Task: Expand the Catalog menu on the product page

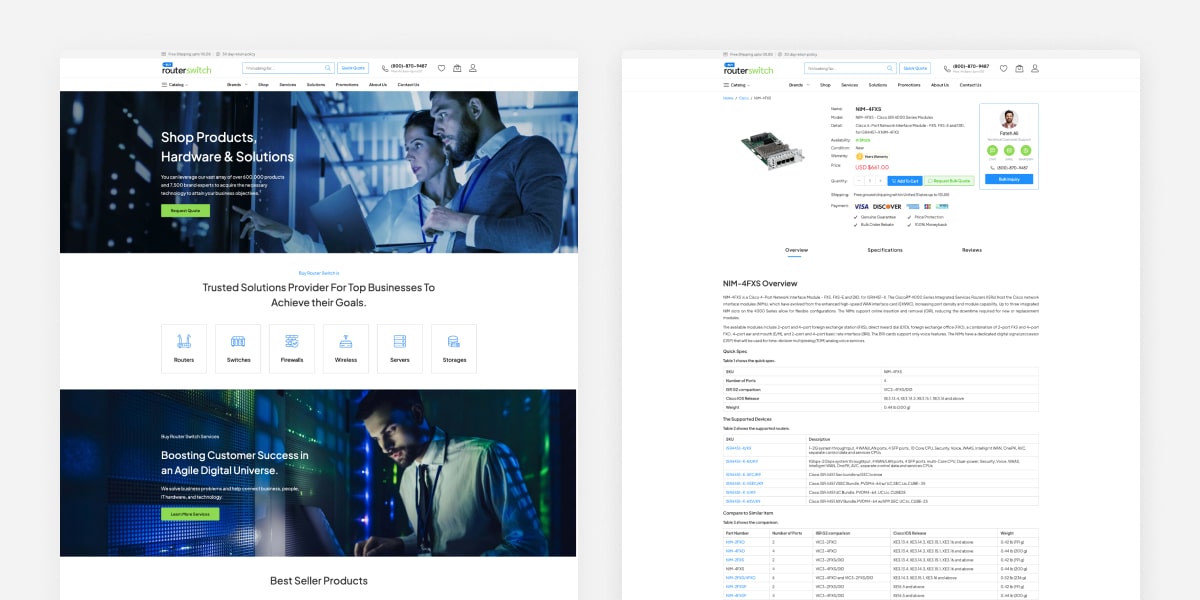Action: (x=736, y=85)
